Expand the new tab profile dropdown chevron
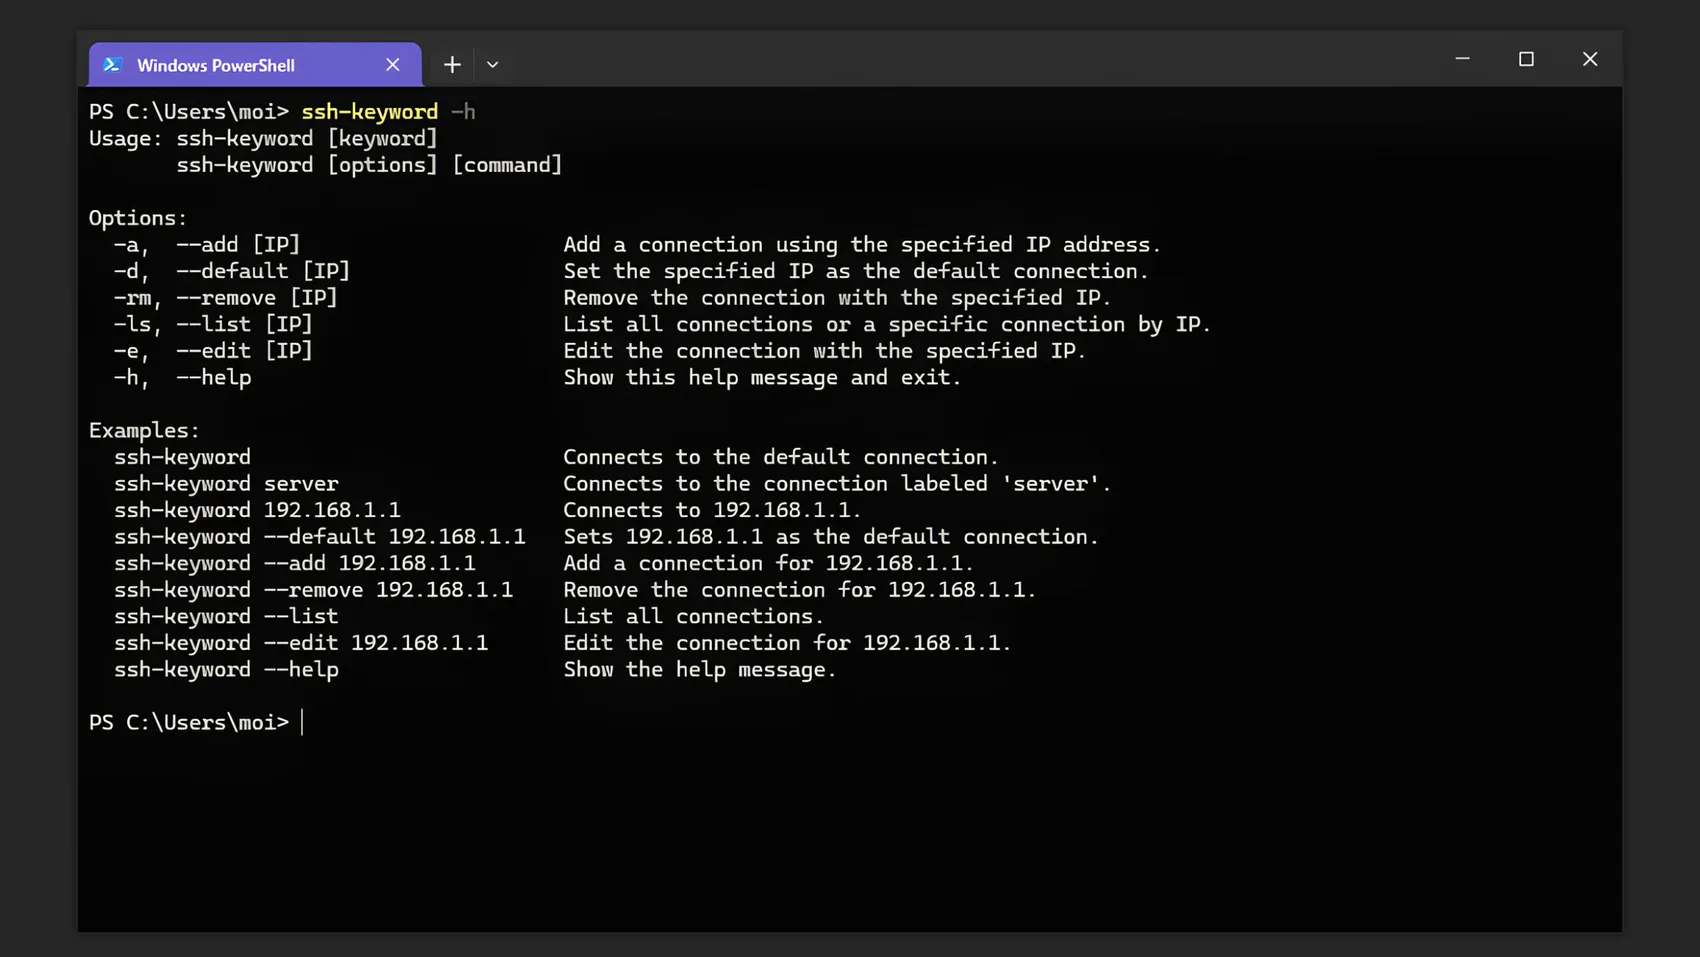This screenshot has height=957, width=1700. (493, 65)
